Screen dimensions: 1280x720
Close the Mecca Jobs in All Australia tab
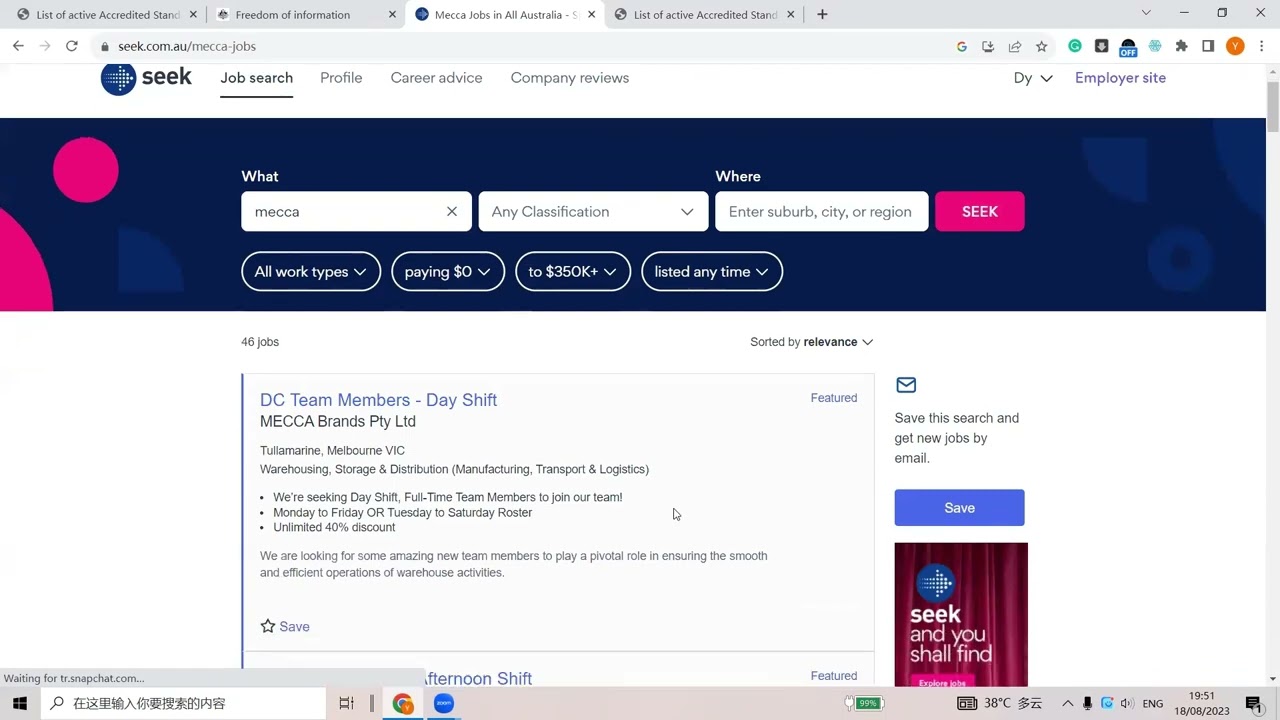[x=592, y=14]
